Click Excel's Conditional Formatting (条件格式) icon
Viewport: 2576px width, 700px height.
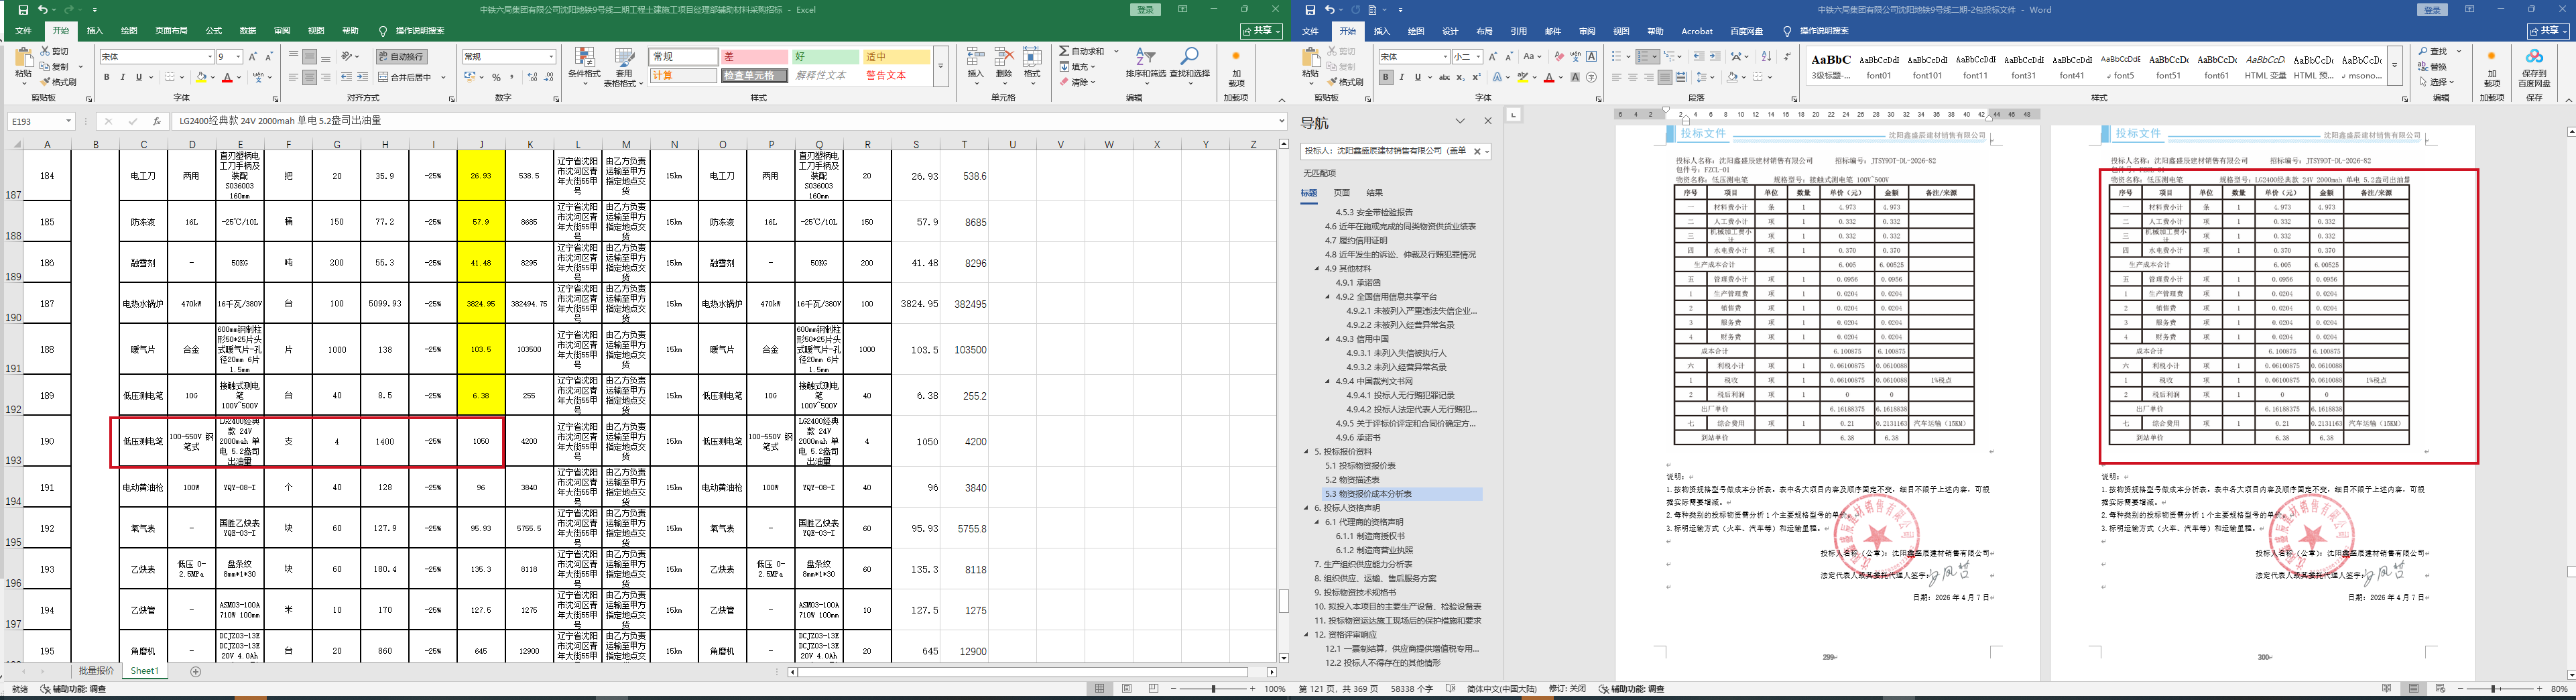pos(584,62)
